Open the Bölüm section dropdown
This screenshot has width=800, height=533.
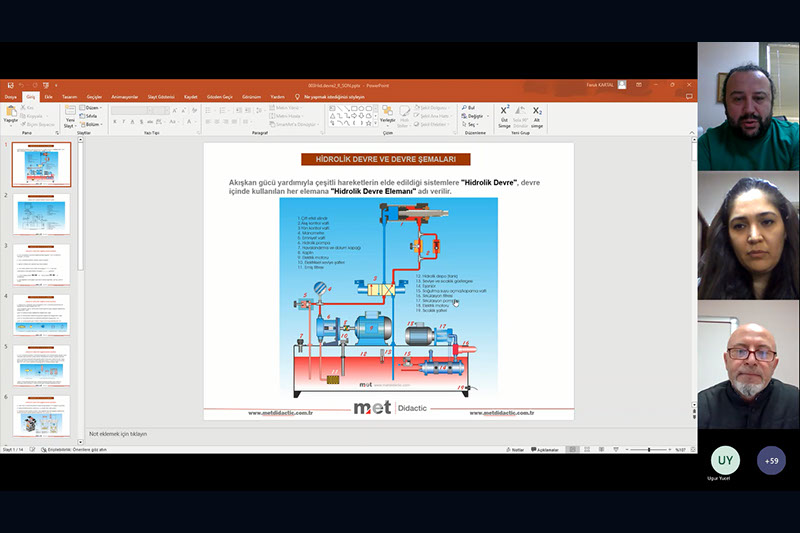(x=92, y=123)
